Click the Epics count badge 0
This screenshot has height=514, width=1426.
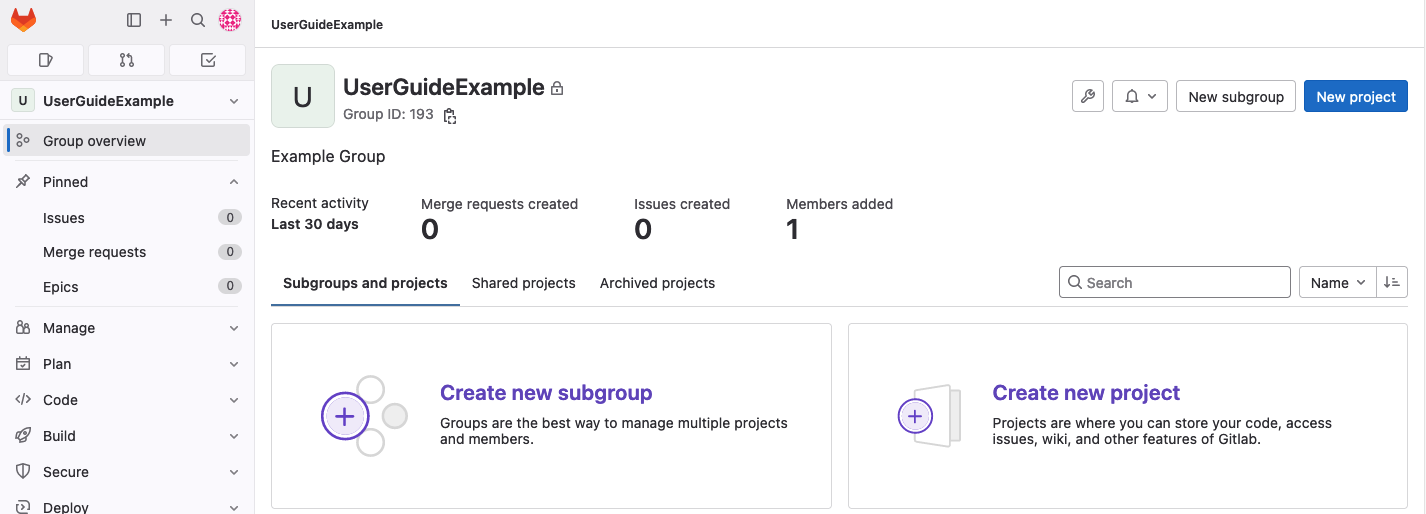tap(230, 287)
